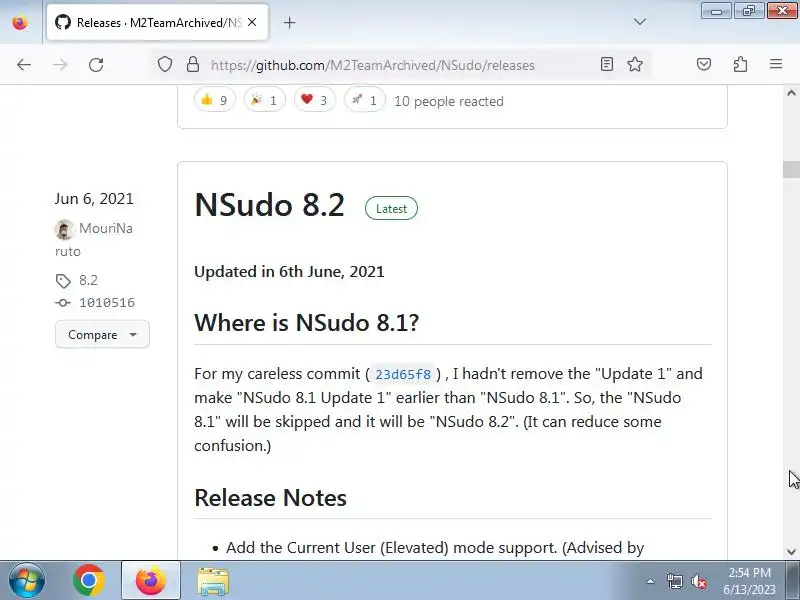This screenshot has width=800, height=600.
Task: Click the network tray icon
Action: (674, 581)
